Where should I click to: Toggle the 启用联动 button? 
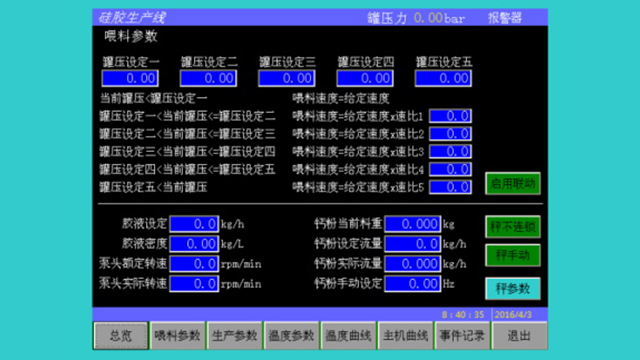click(513, 183)
